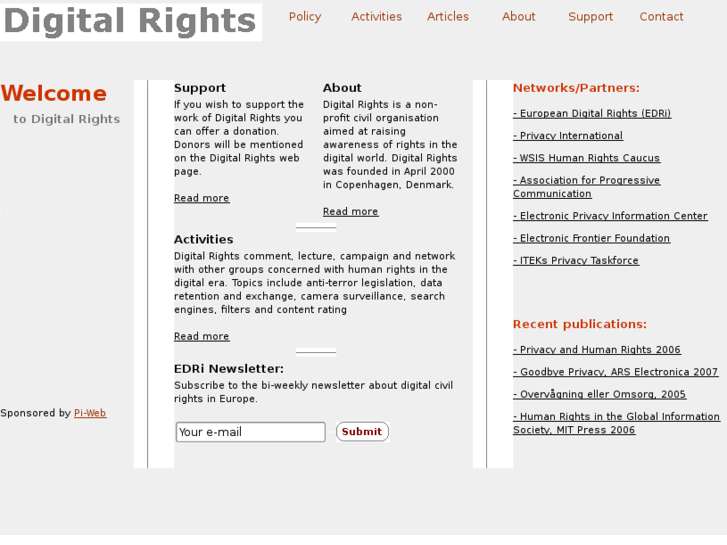
Task: Open Association for Progressive Communication link
Action: point(587,187)
